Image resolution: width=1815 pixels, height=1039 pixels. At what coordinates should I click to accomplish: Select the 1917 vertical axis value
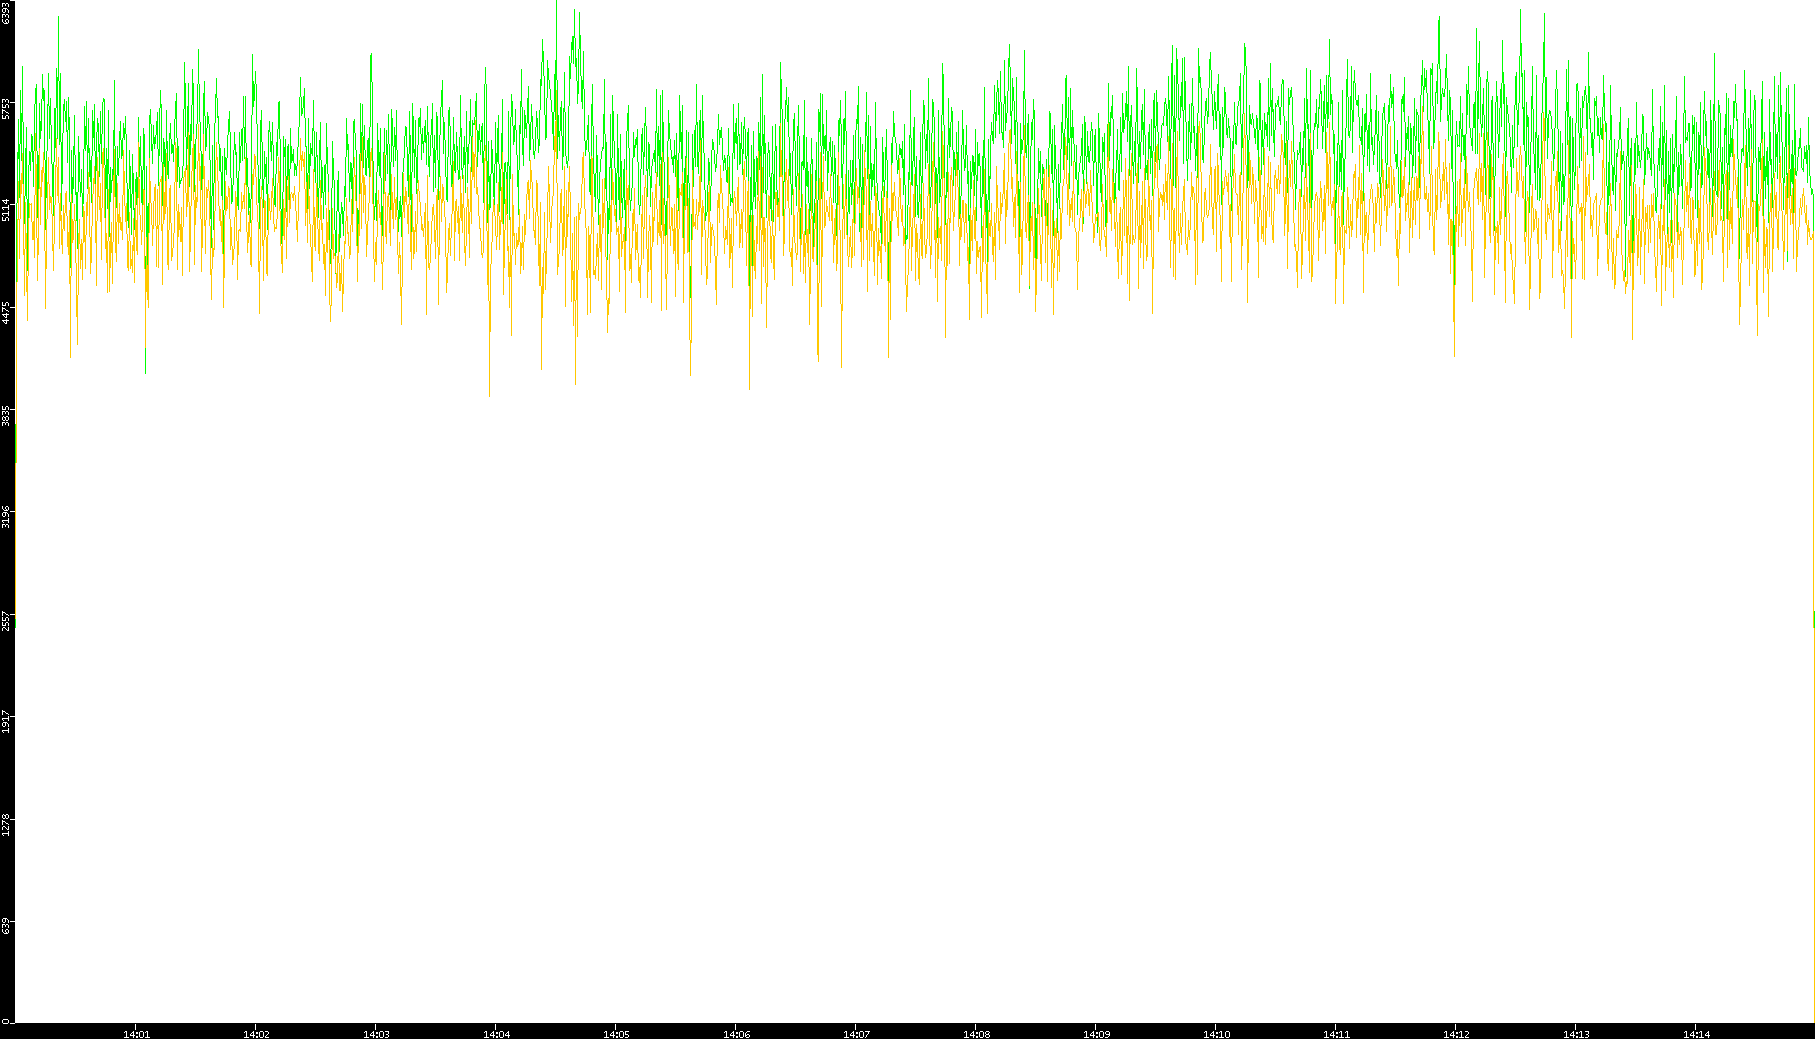(7, 722)
